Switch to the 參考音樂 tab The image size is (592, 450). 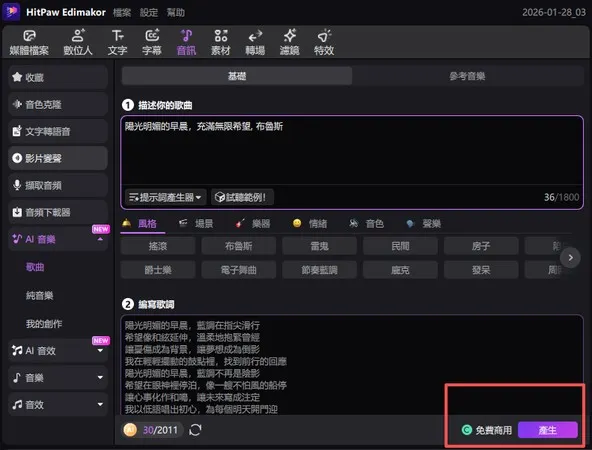467,76
